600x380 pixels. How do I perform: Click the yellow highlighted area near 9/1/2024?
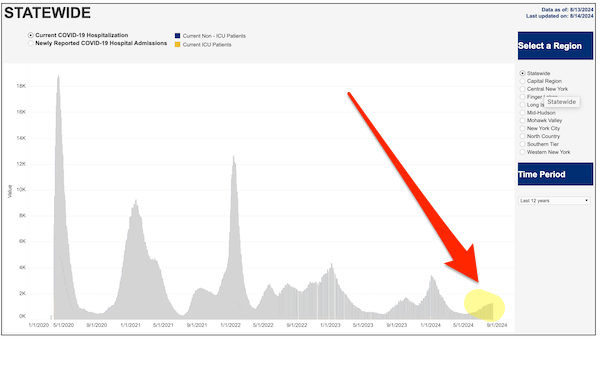tap(484, 305)
